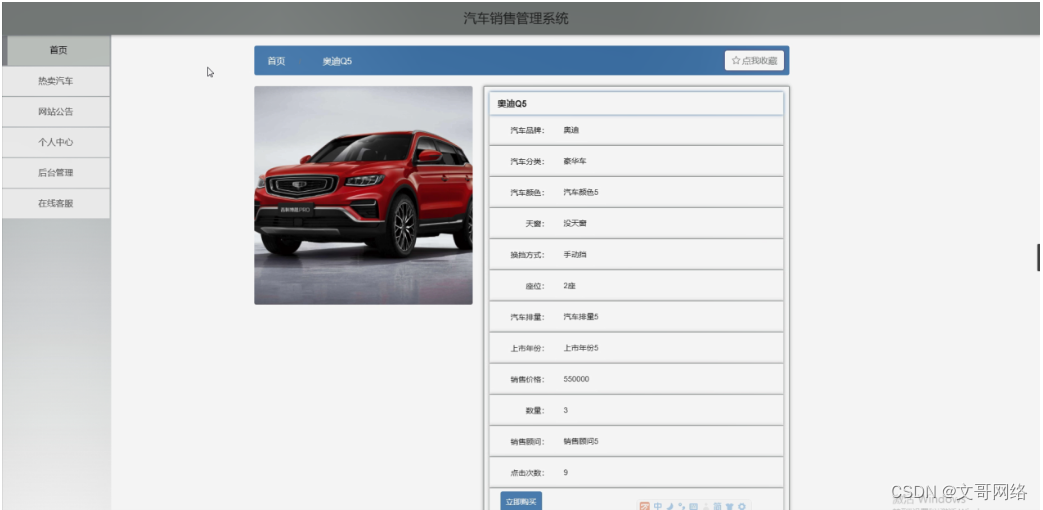Click the 点我收藏 favorite button

tap(754, 61)
